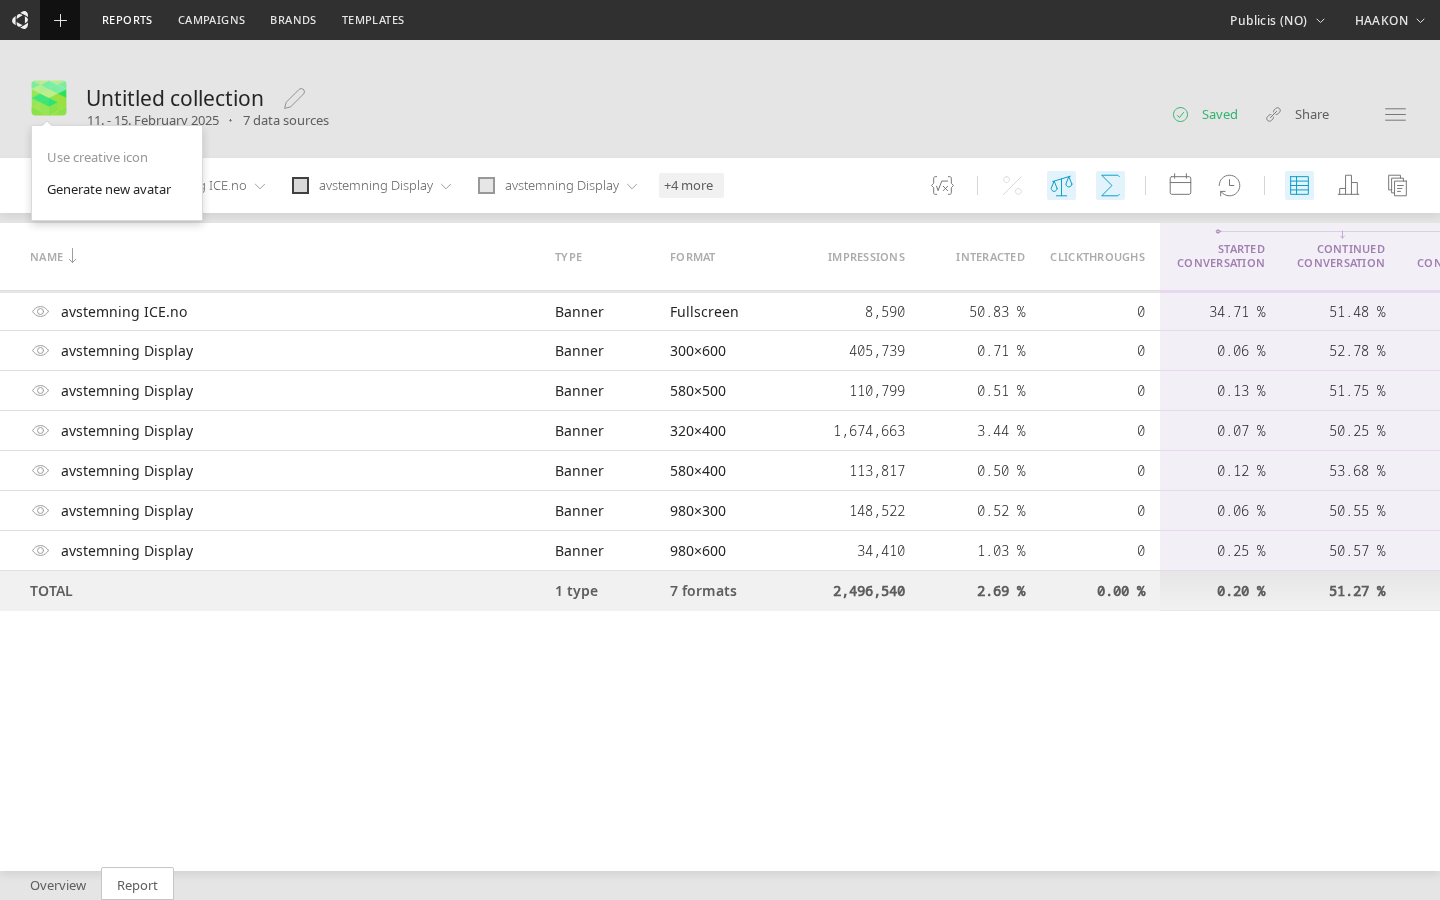Viewport: 1440px width, 900px height.
Task: Toggle visibility of avstemning ICE.no row
Action: [40, 312]
